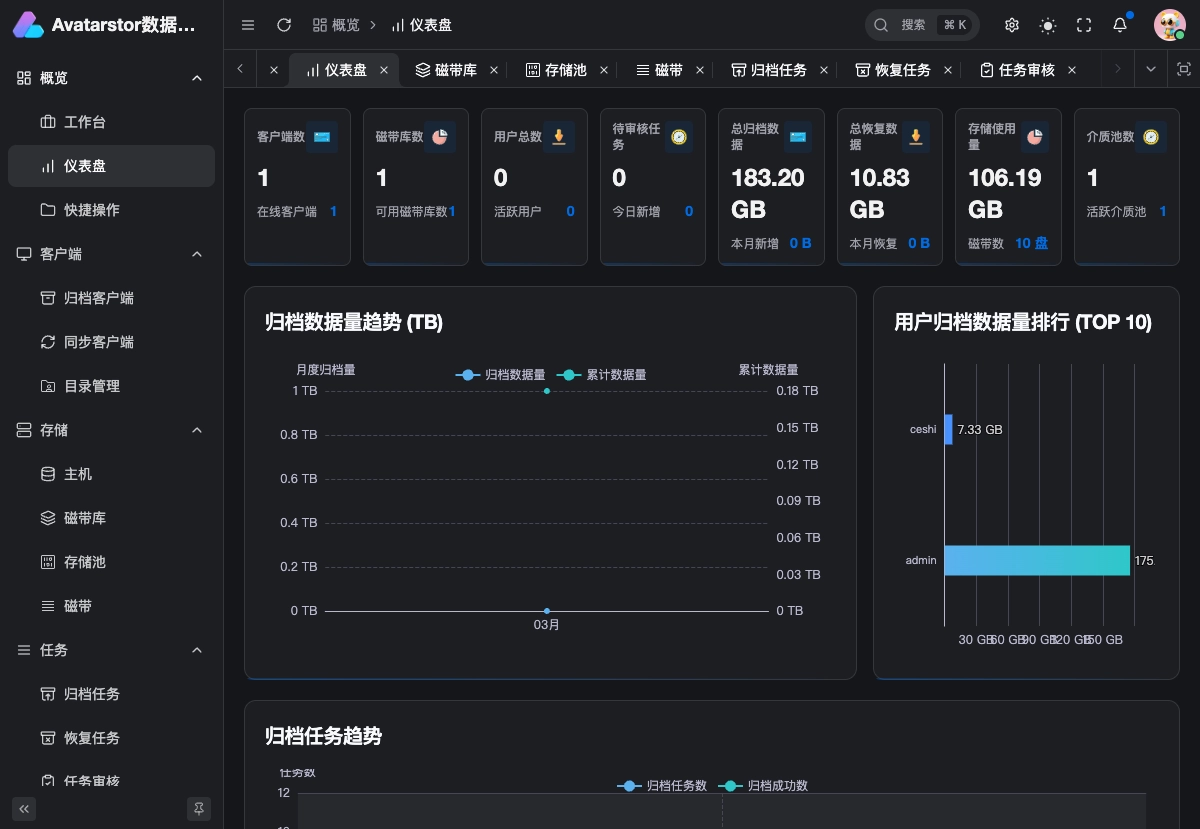
Task: Close the 仪表盘 tab
Action: tap(384, 70)
